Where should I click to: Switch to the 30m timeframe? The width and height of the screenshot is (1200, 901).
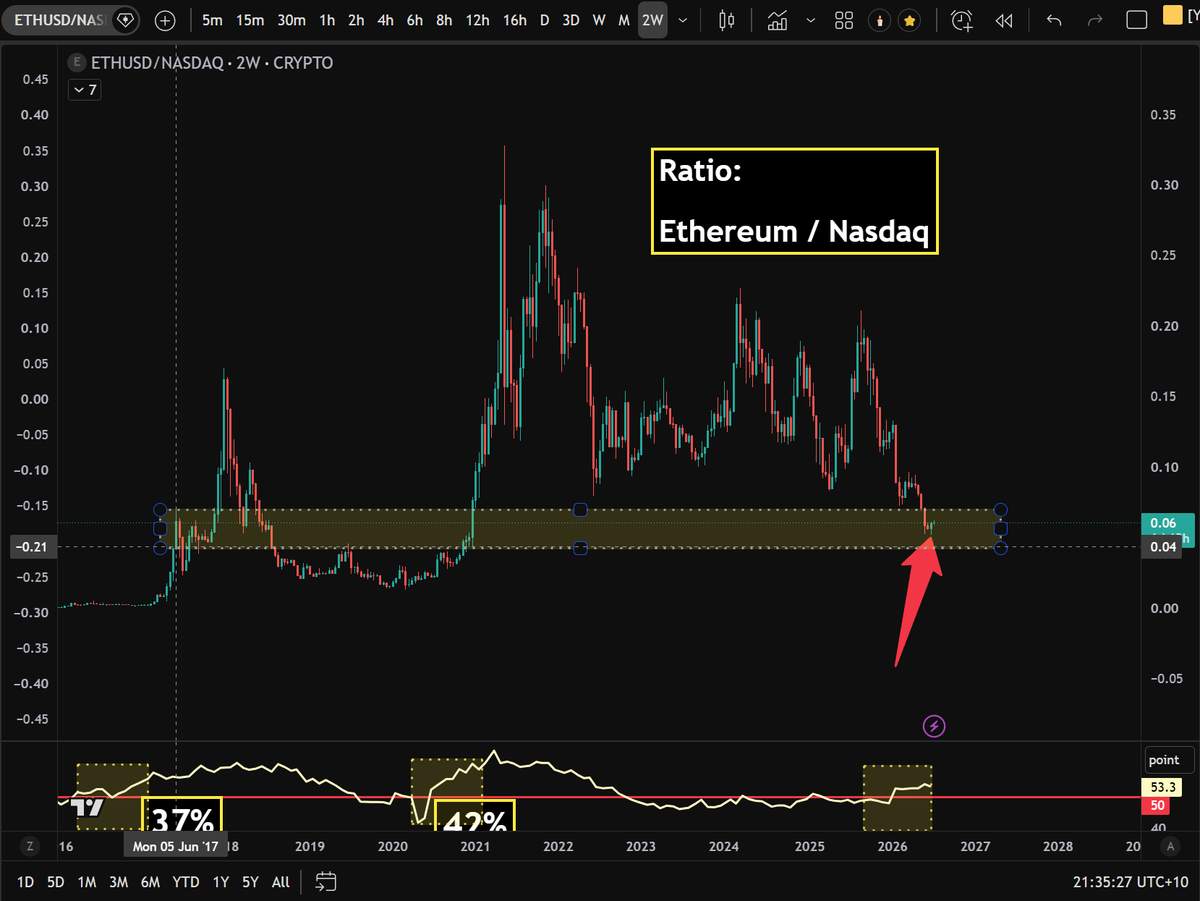291,20
